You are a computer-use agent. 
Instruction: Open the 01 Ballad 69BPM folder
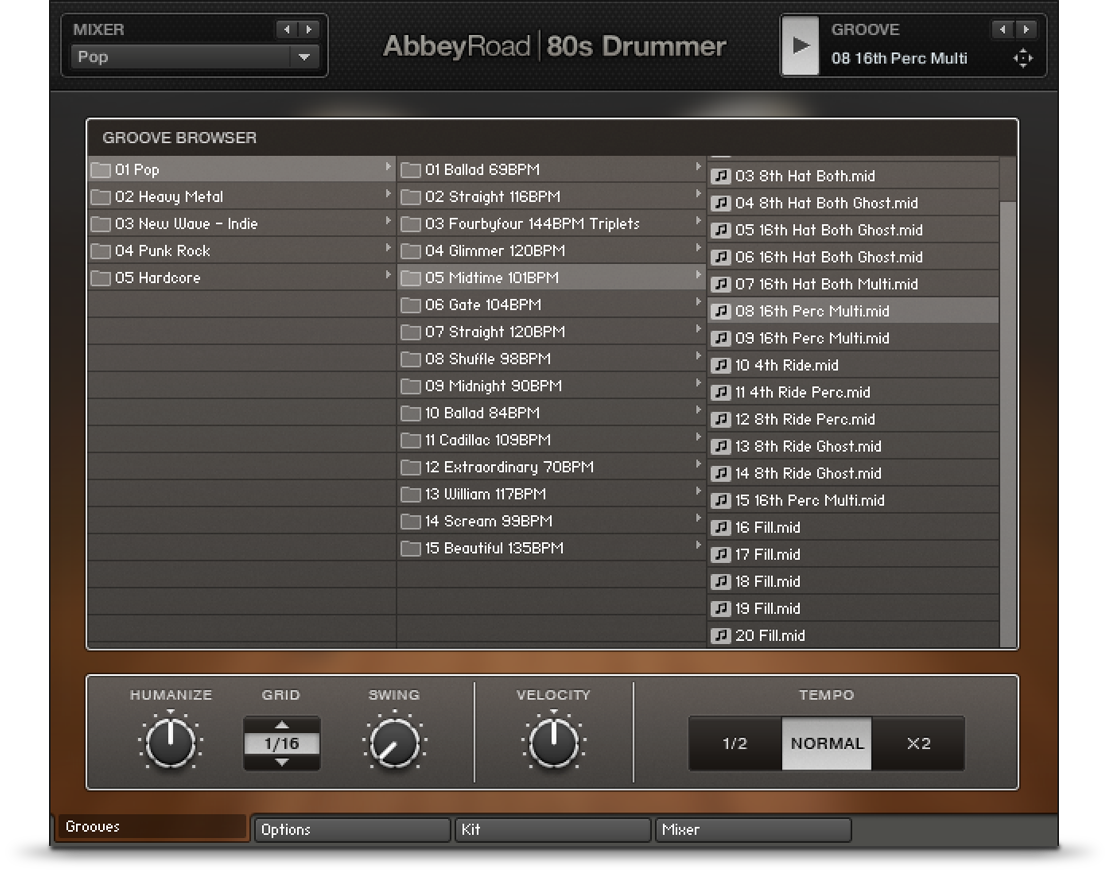pyautogui.click(x=551, y=169)
